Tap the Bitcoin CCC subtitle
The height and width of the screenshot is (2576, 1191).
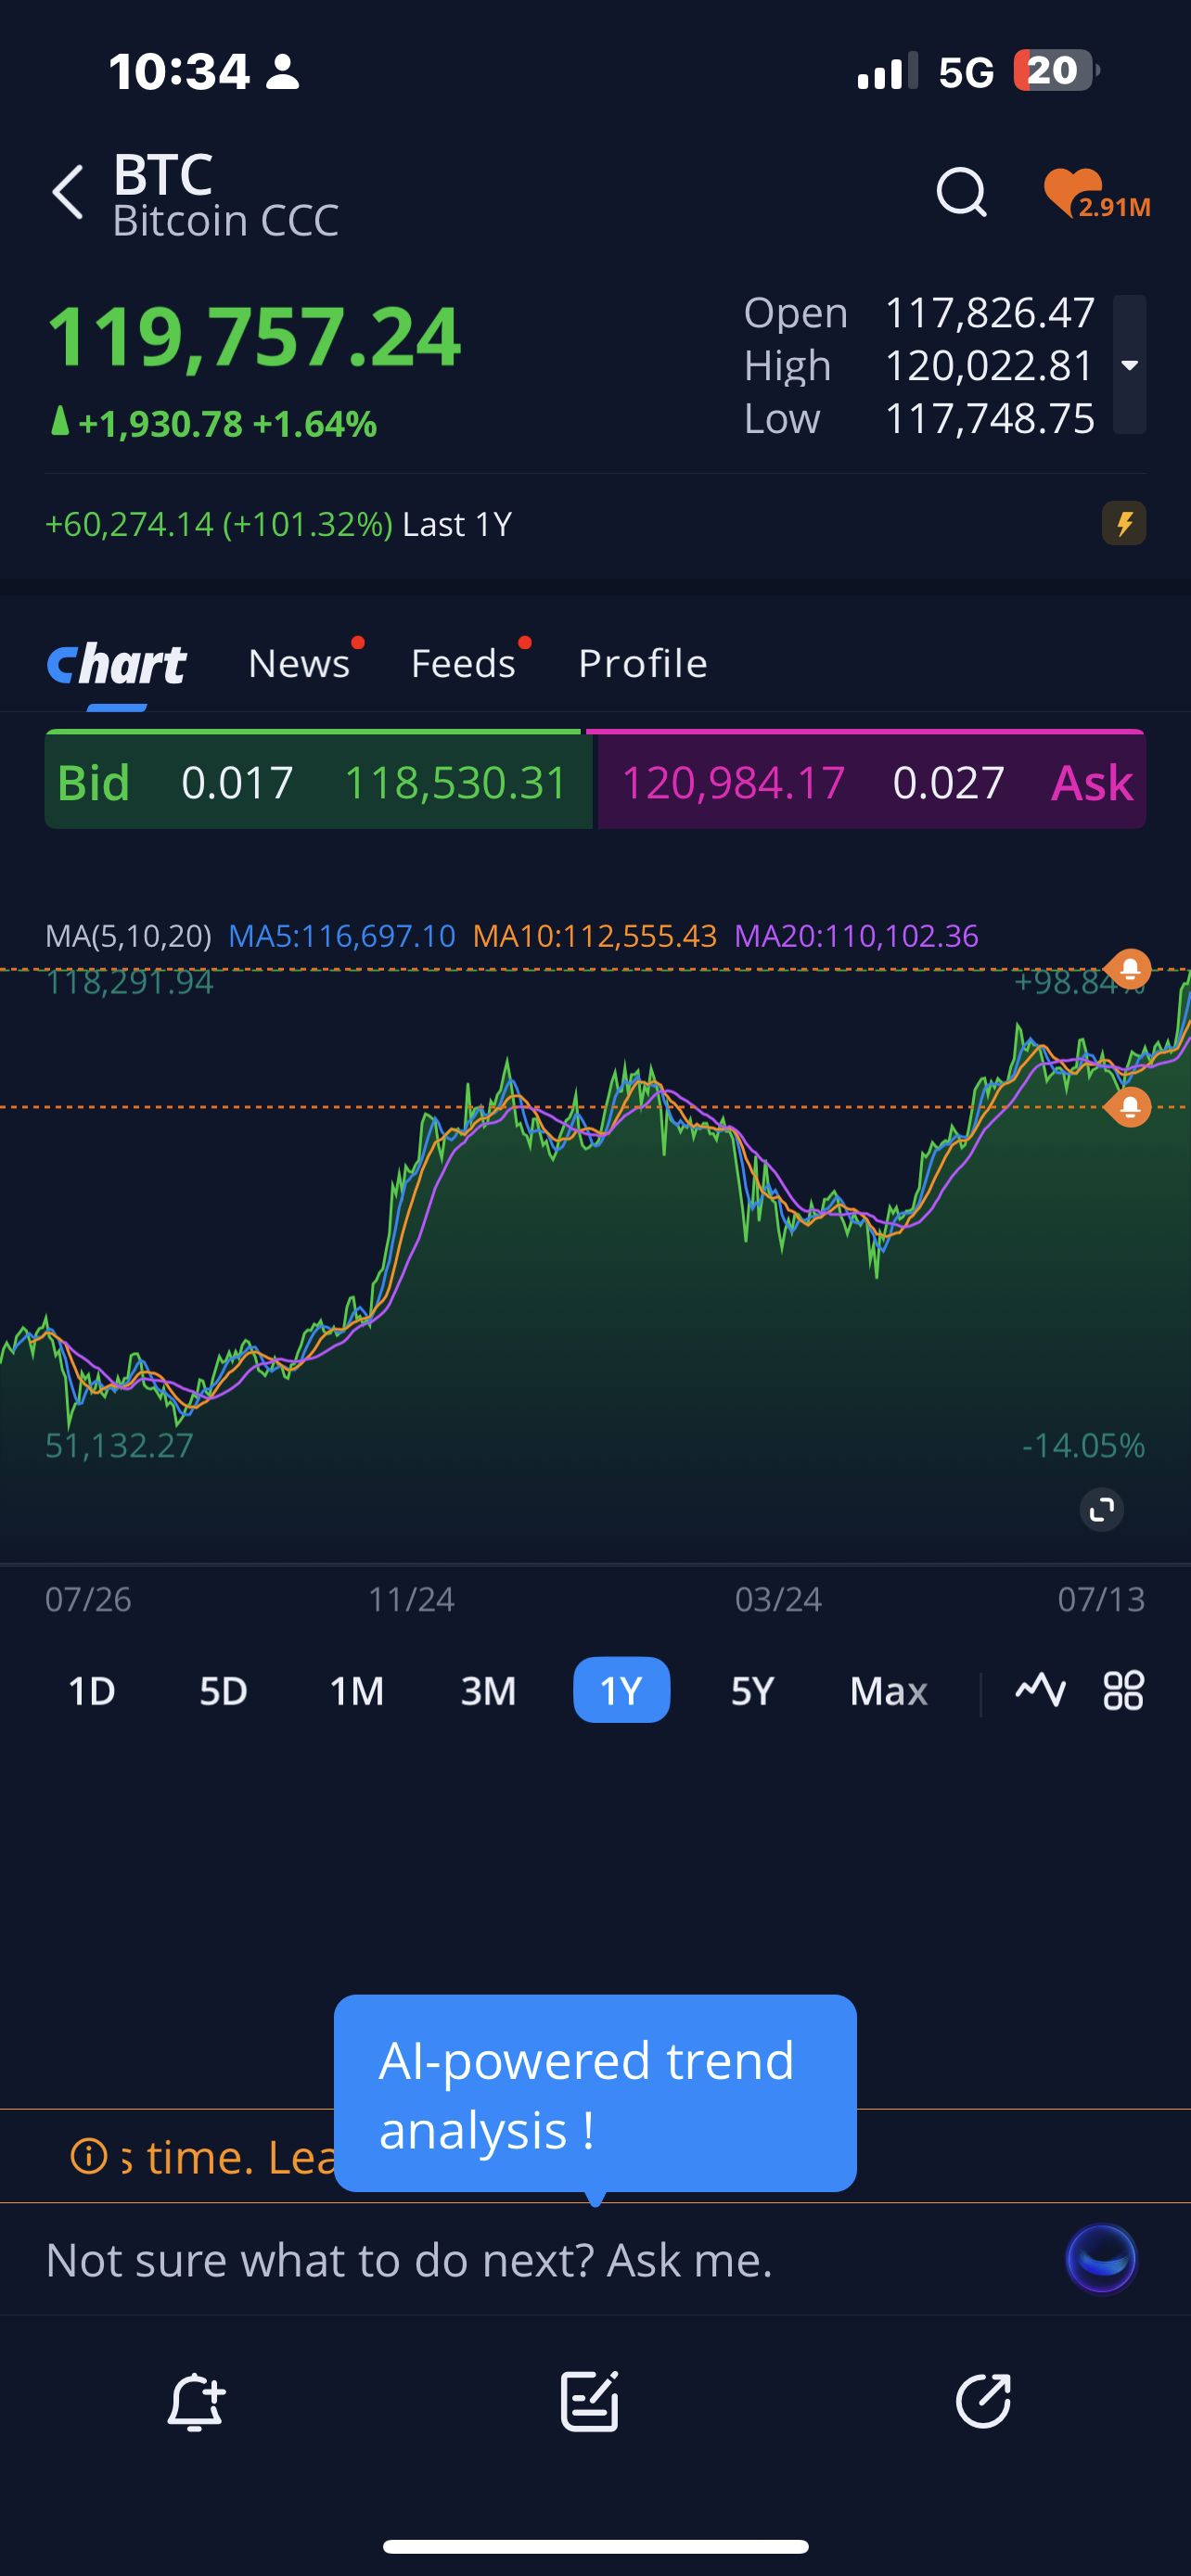click(x=226, y=220)
